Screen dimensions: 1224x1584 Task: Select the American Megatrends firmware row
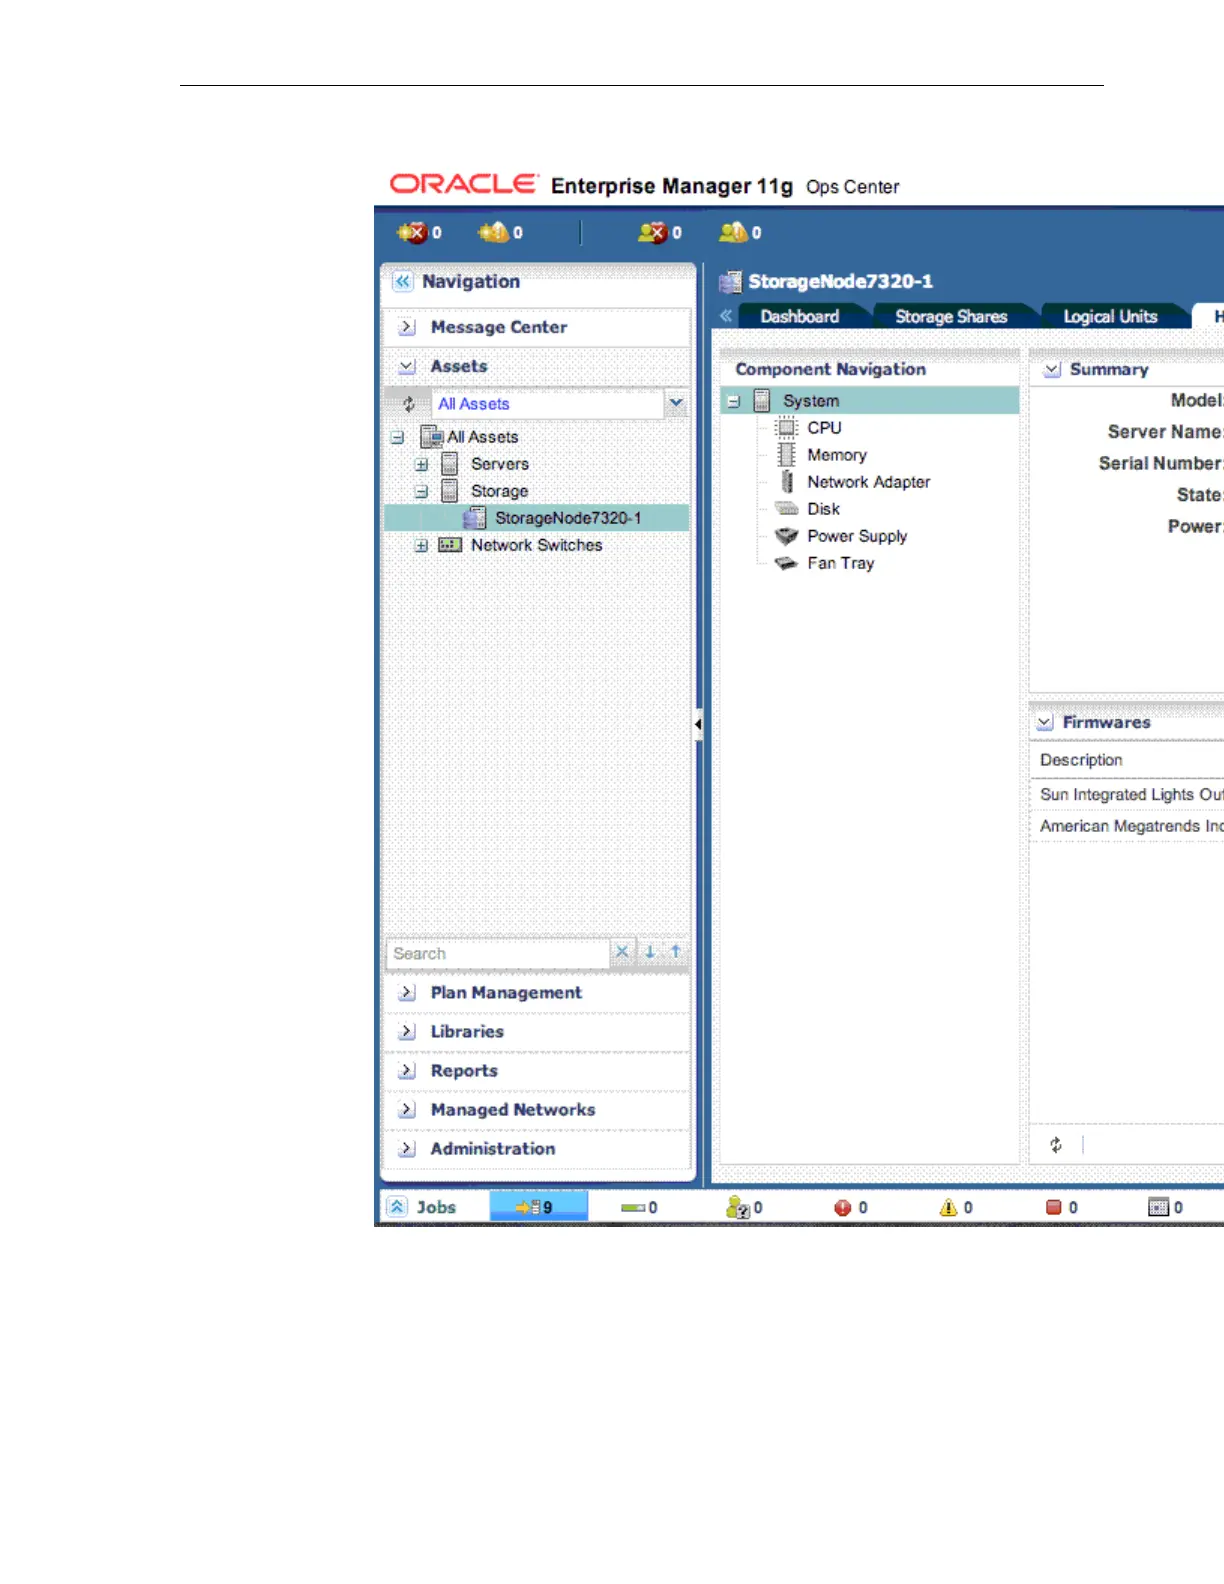coord(1127,826)
